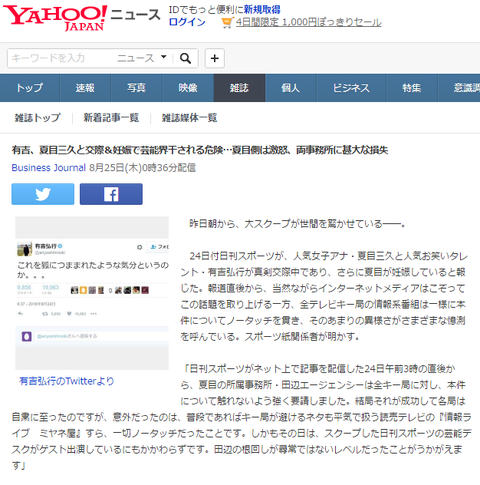The width and height of the screenshot is (480, 485).
Task: Share article via Twitter bird button
Action: click(43, 194)
